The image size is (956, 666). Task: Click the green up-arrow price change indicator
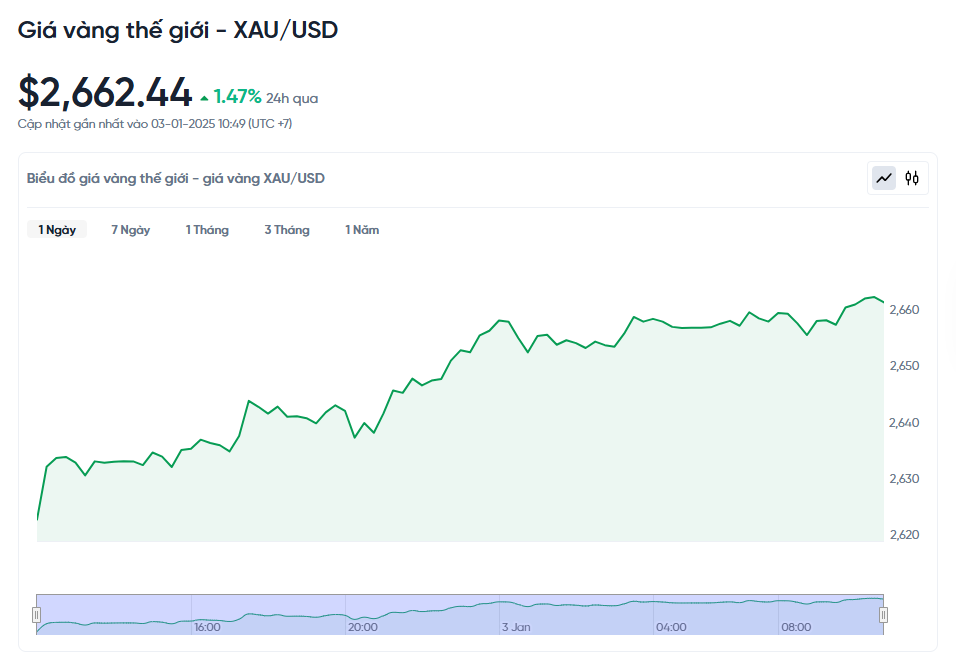[204, 98]
